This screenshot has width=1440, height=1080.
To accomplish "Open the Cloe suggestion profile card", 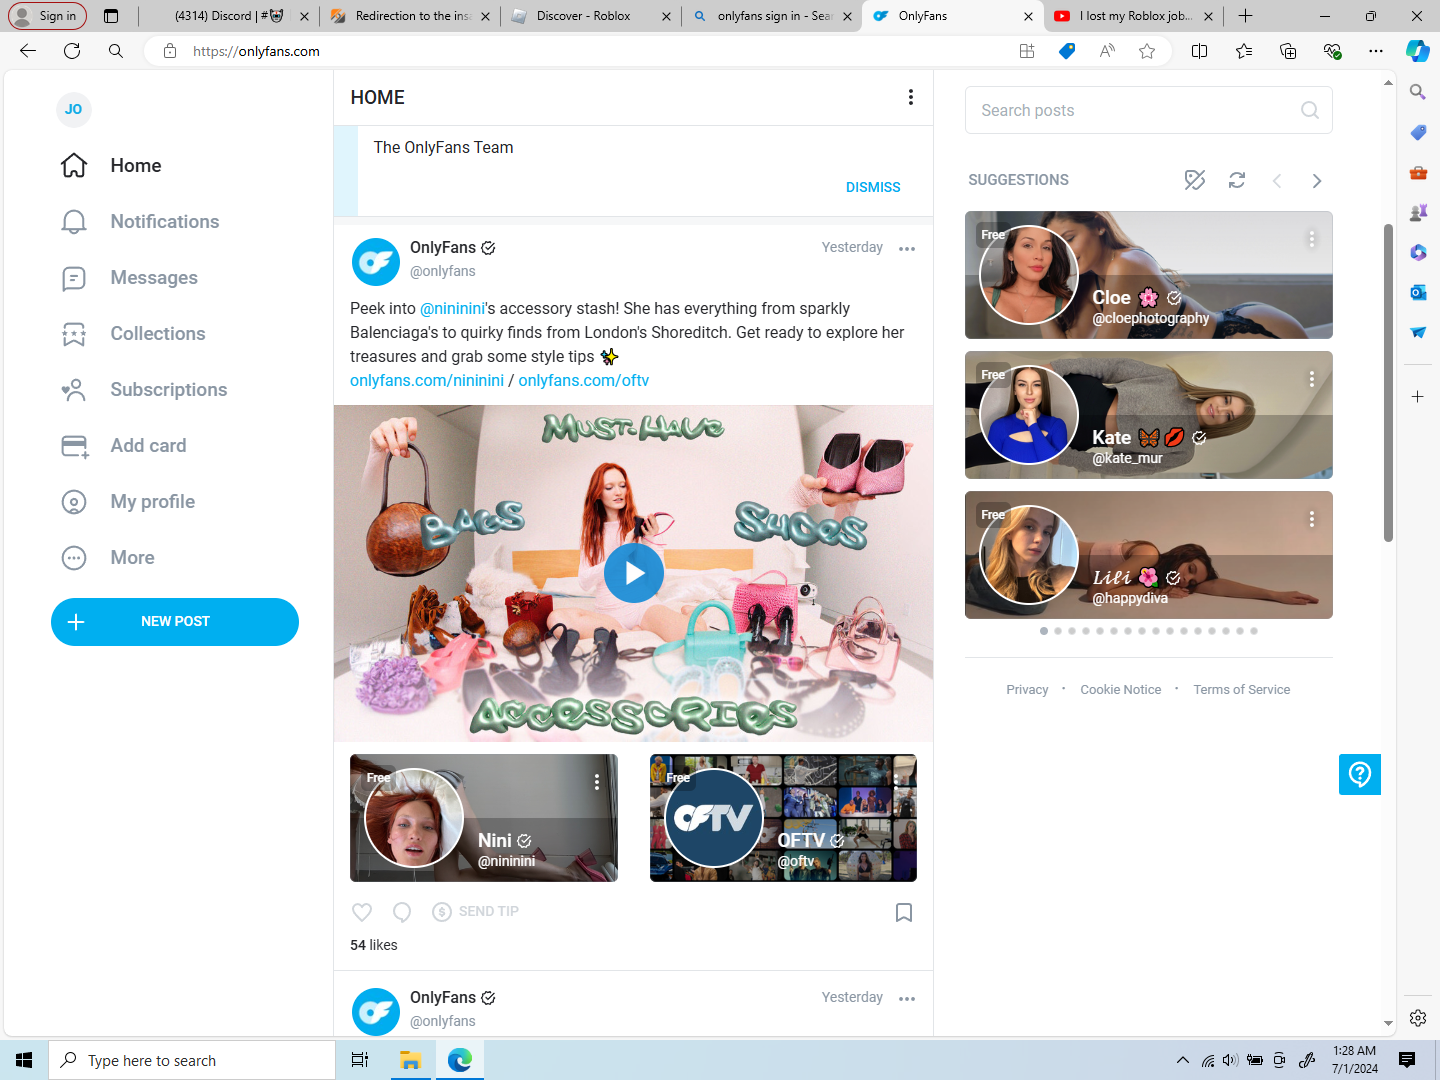I will point(1149,275).
